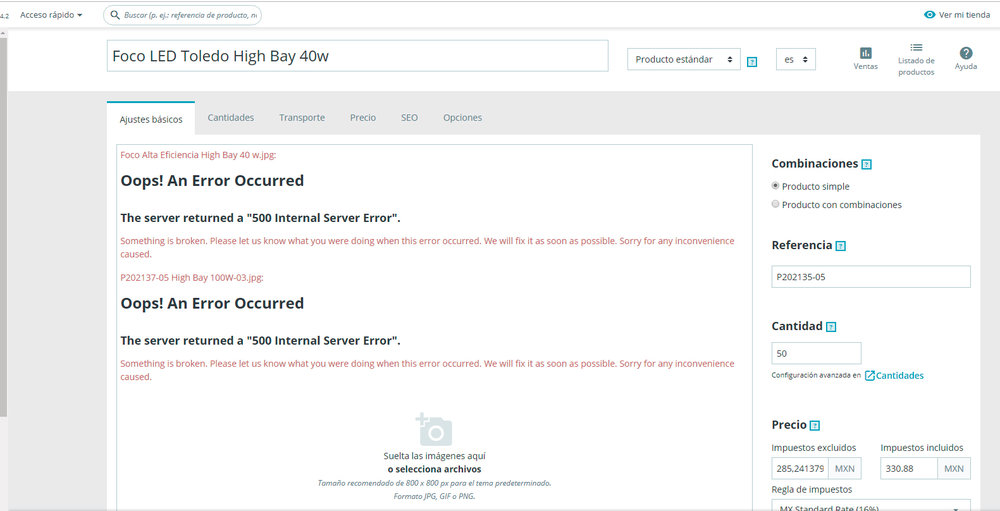This screenshot has width=1000, height=511.
Task: Open the language selector showing es
Action: [796, 59]
